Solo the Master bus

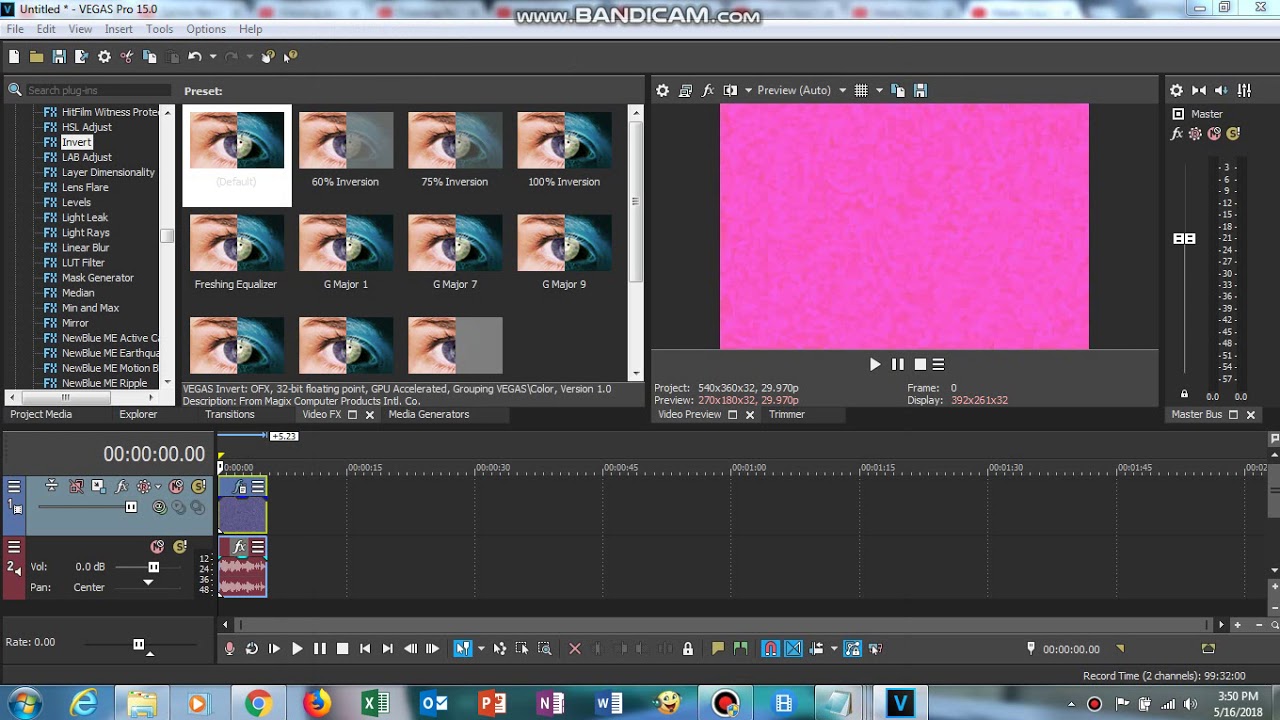pyautogui.click(x=1233, y=133)
